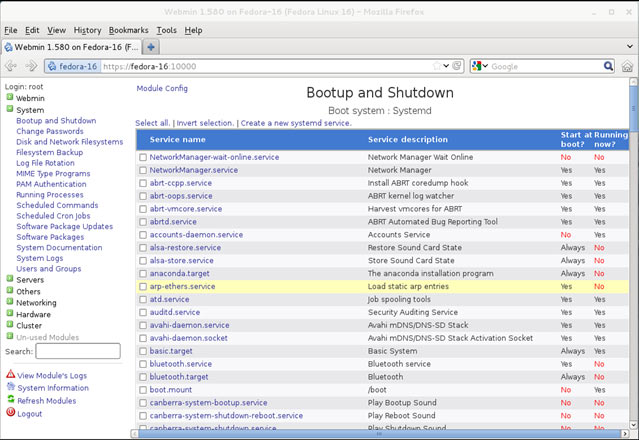Viewport: 639px width, 440px height.
Task: Check the arp-ethers.service checkbox
Action: point(143,286)
